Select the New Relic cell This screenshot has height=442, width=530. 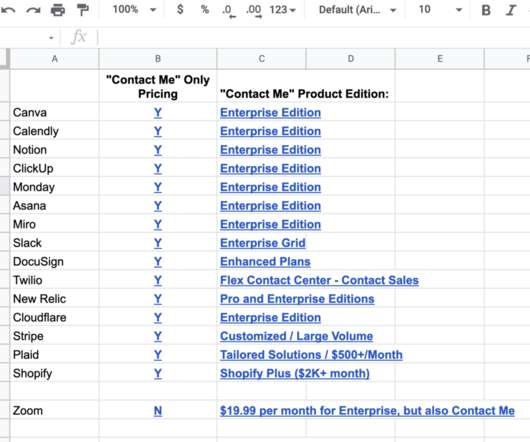click(x=55, y=298)
